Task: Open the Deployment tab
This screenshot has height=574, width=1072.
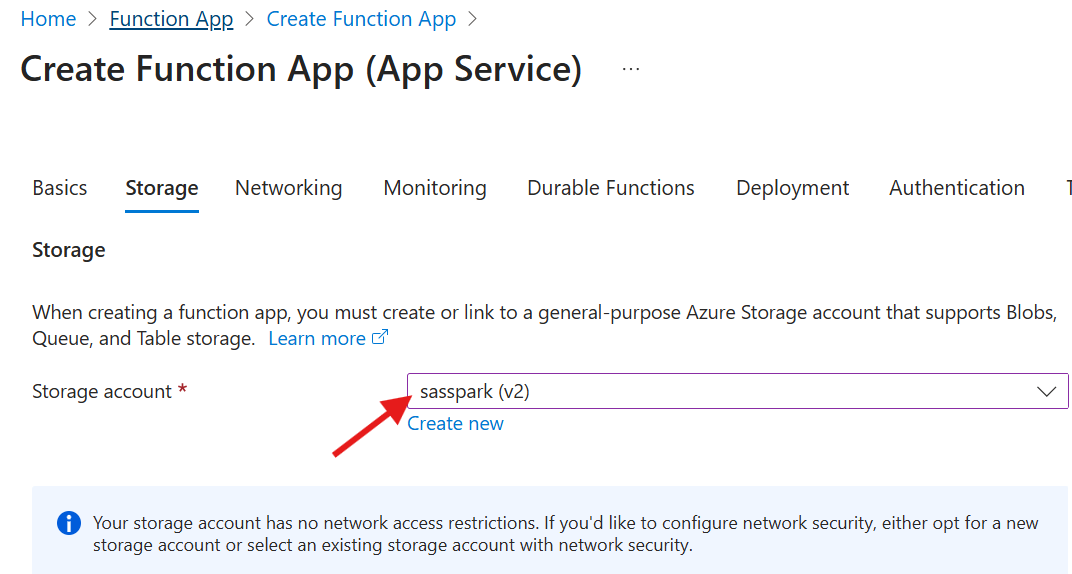Action: [792, 188]
